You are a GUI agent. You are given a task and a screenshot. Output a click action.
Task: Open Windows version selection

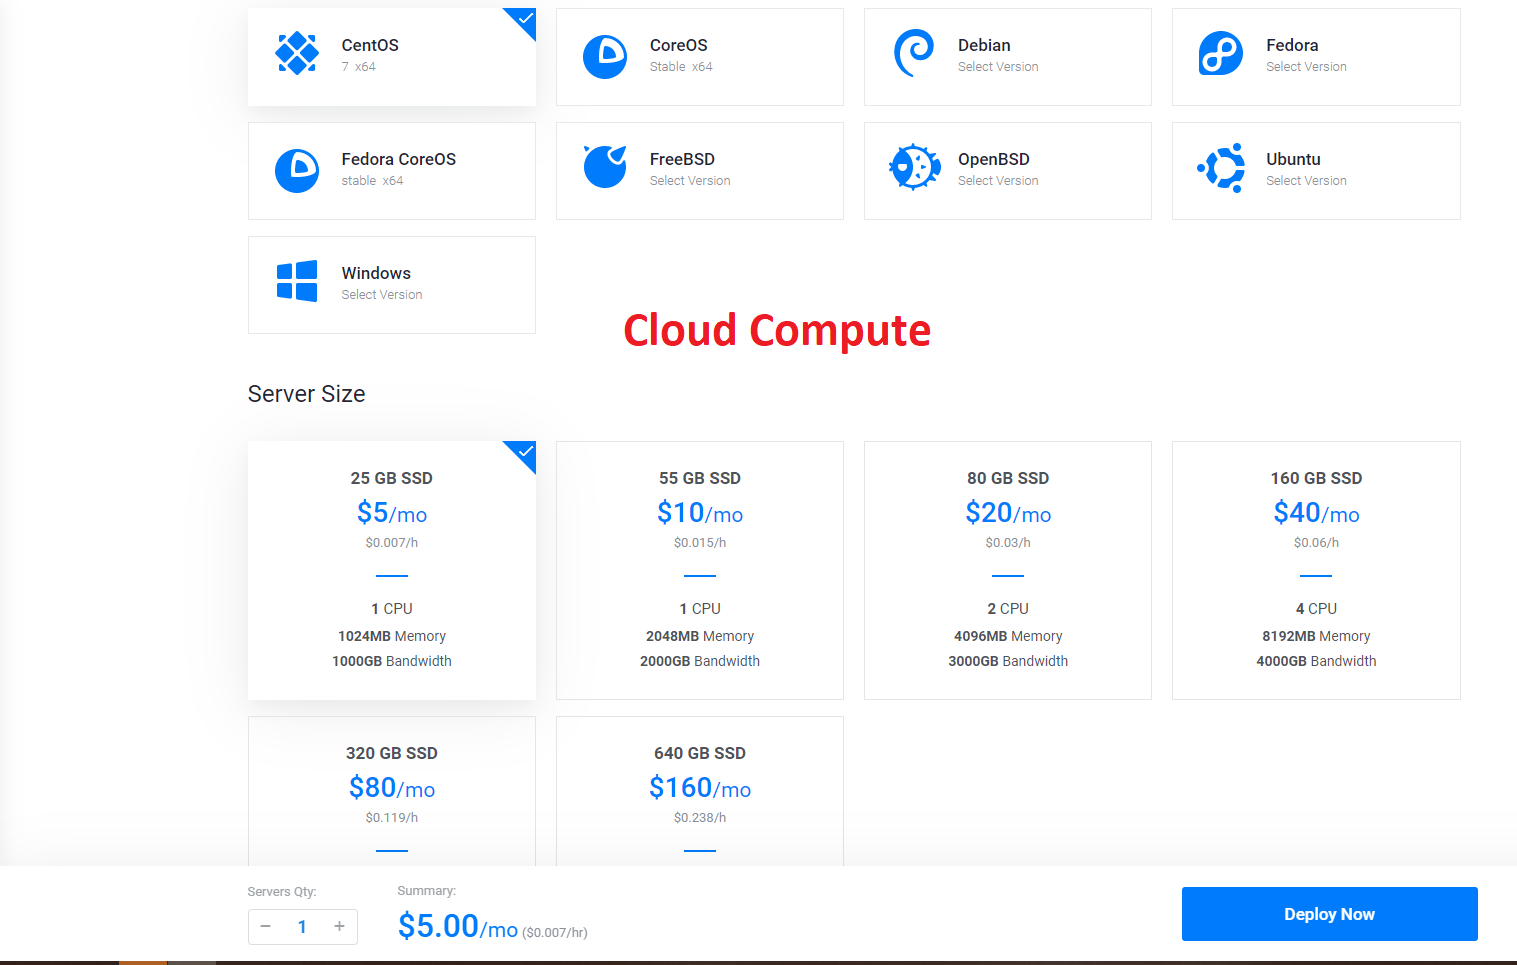point(381,295)
